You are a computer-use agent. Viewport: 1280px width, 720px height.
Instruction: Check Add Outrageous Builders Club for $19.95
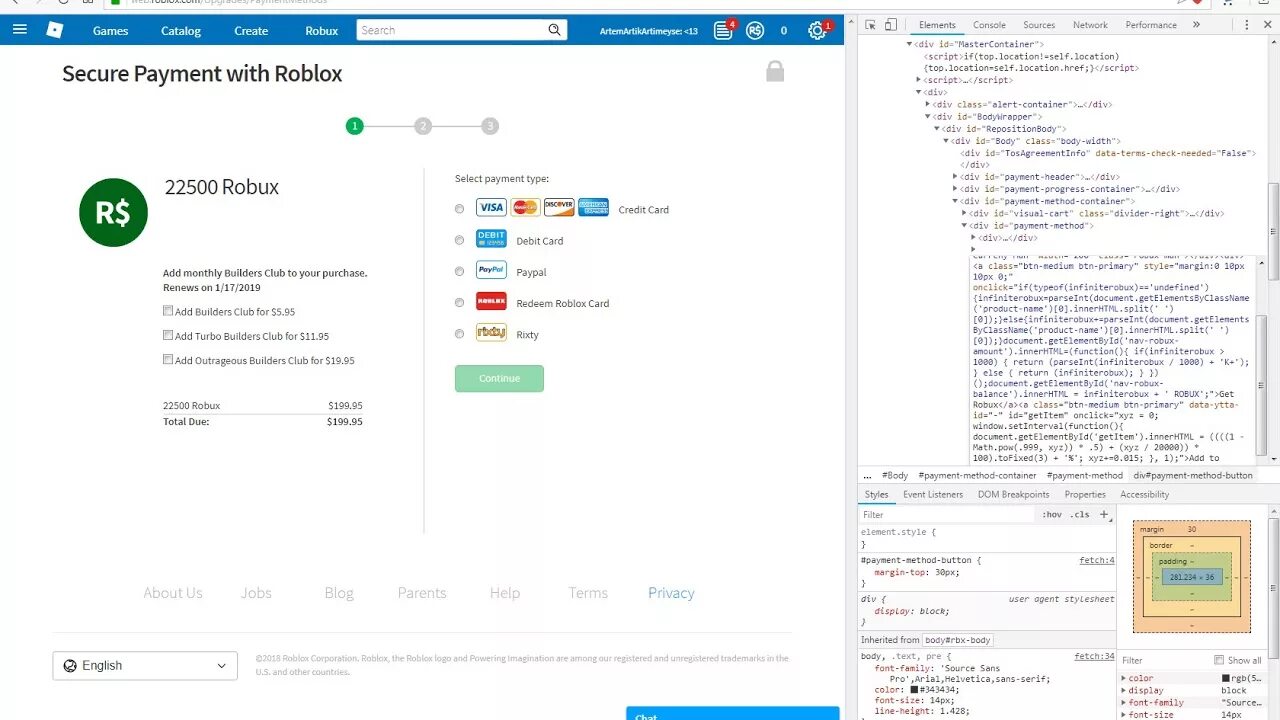click(x=168, y=360)
